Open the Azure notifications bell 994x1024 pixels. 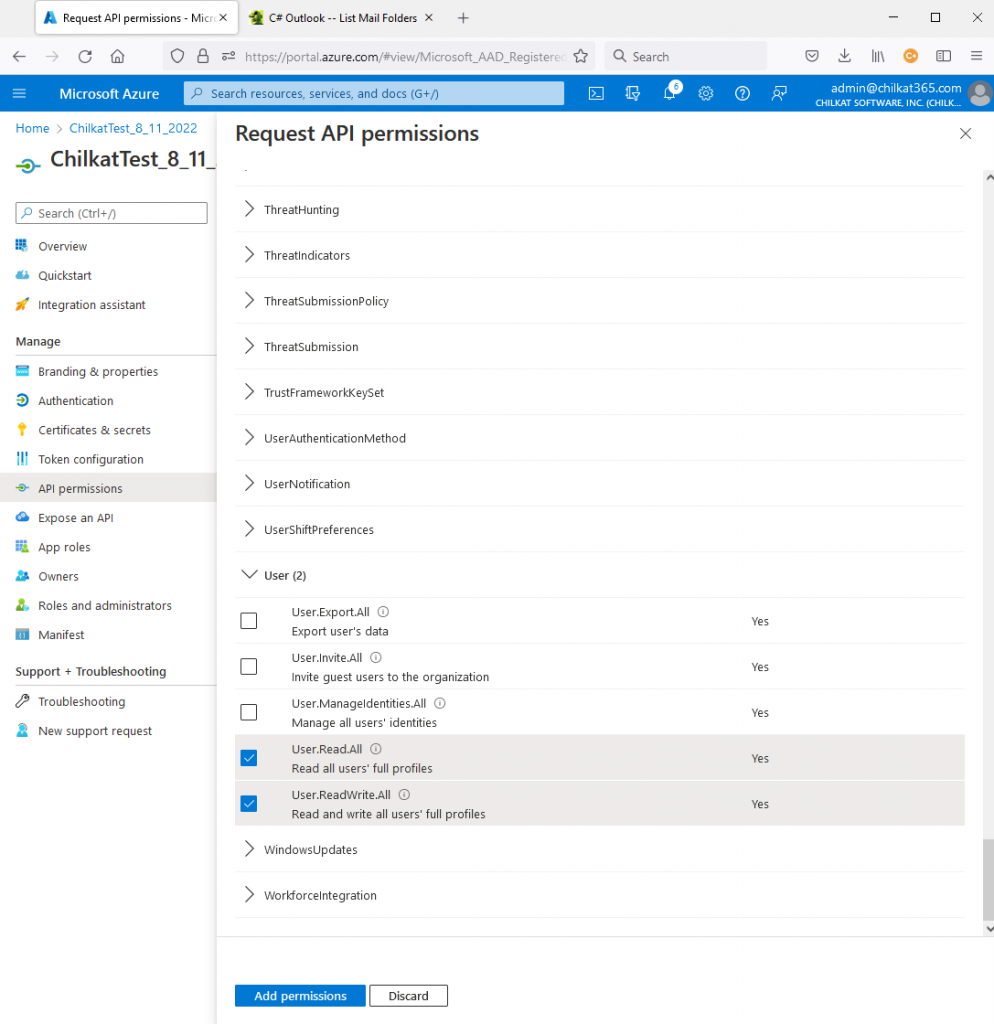[668, 93]
